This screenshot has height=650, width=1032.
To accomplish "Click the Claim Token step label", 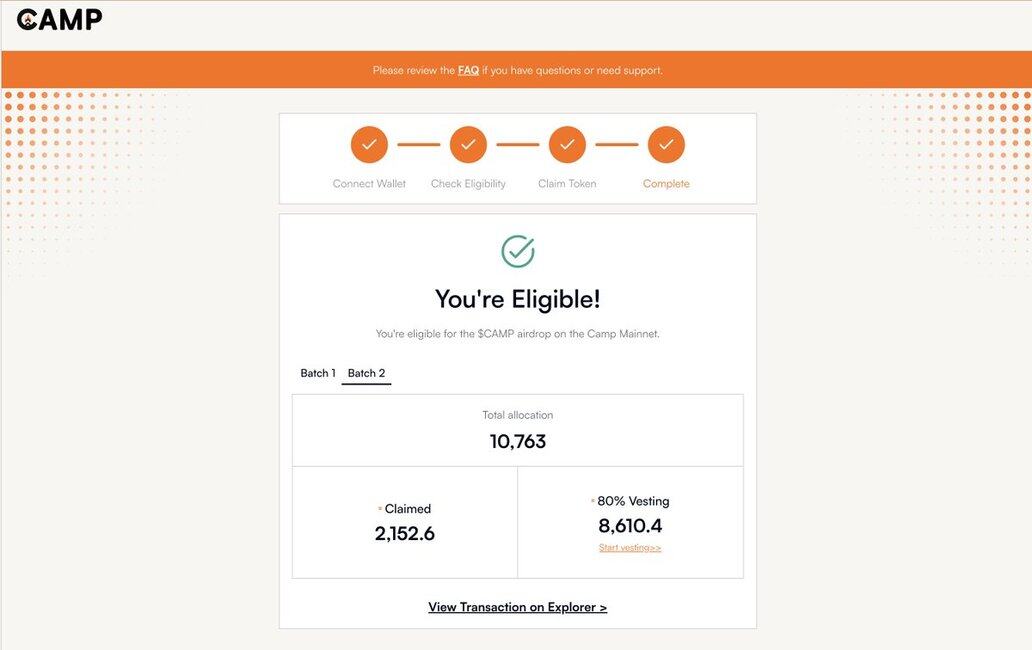I will pos(567,184).
